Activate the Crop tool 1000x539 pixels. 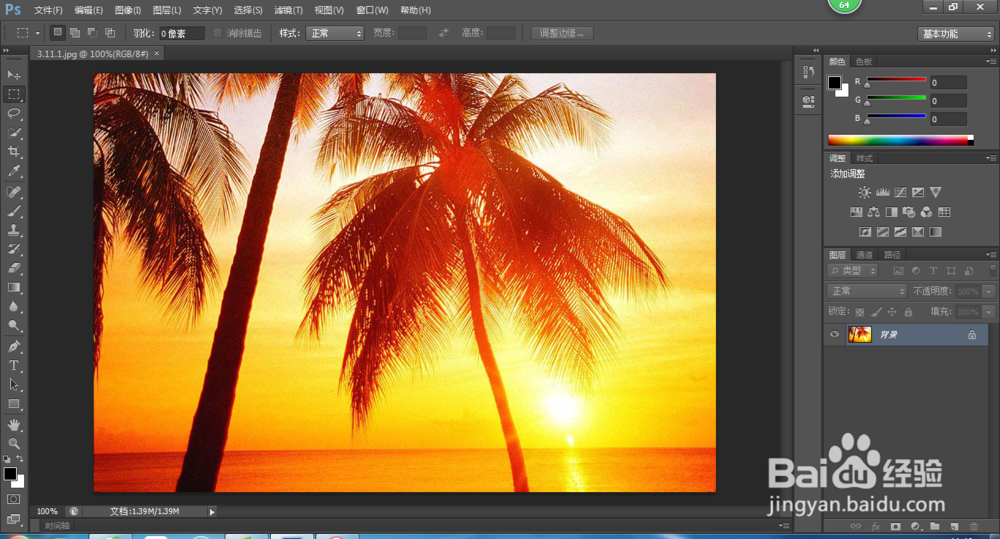click(13, 152)
